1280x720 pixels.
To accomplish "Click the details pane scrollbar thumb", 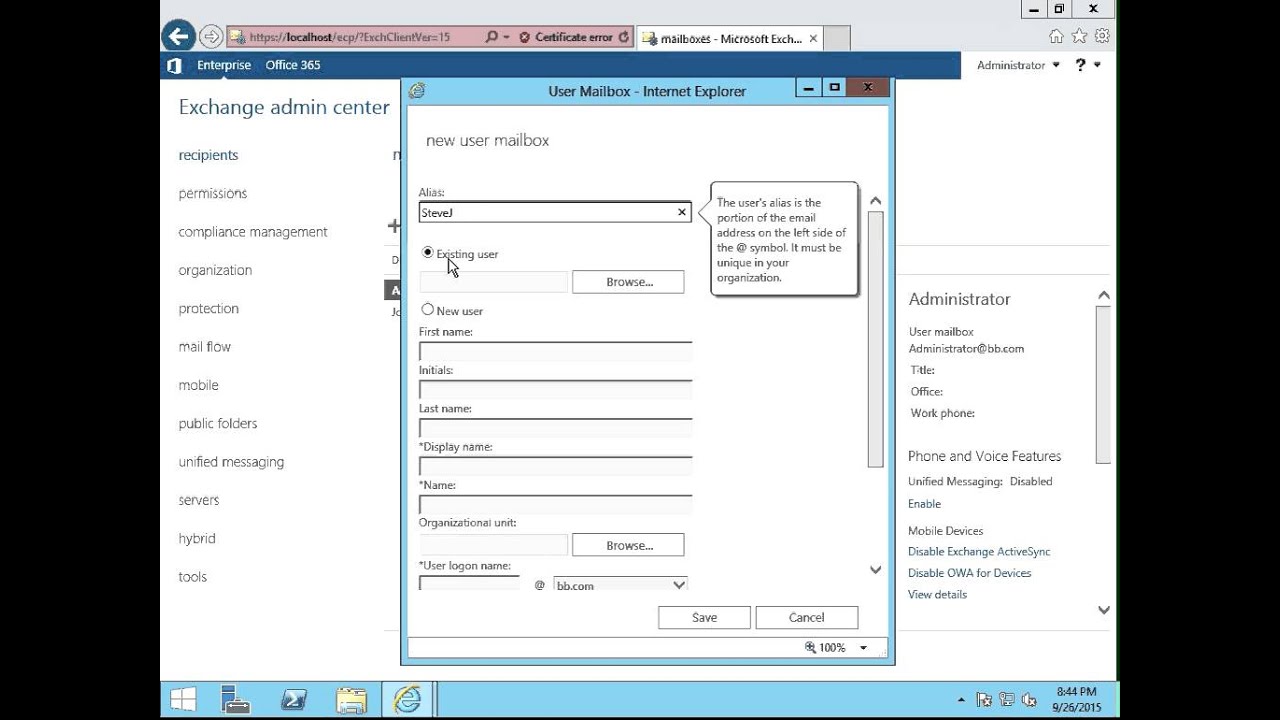I will click(1104, 385).
